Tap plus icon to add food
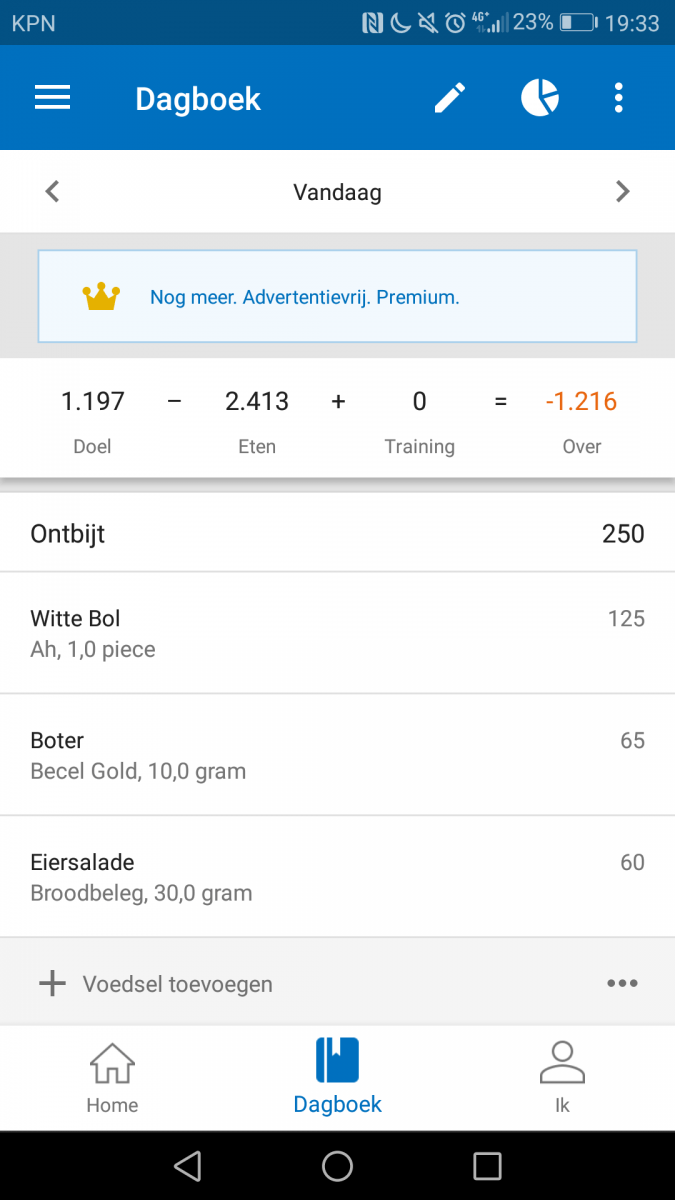Image resolution: width=675 pixels, height=1200 pixels. pos(52,984)
